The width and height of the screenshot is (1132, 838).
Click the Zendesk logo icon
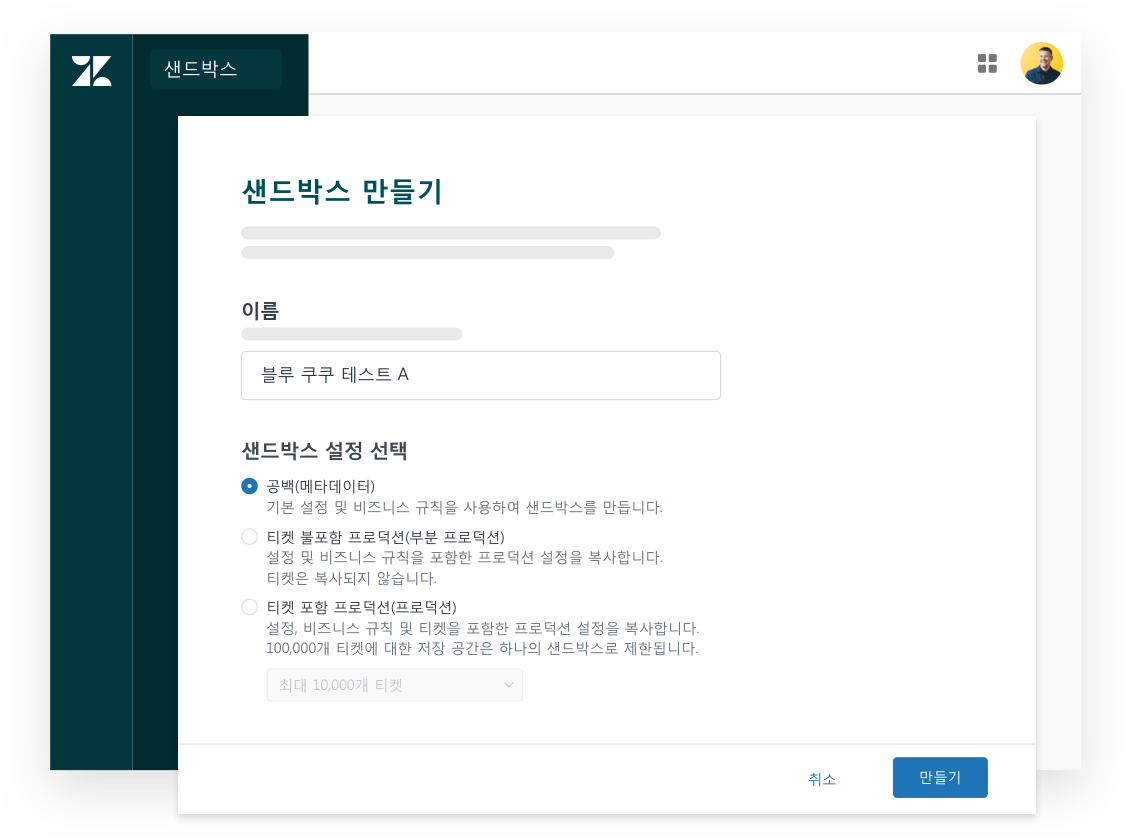click(92, 71)
